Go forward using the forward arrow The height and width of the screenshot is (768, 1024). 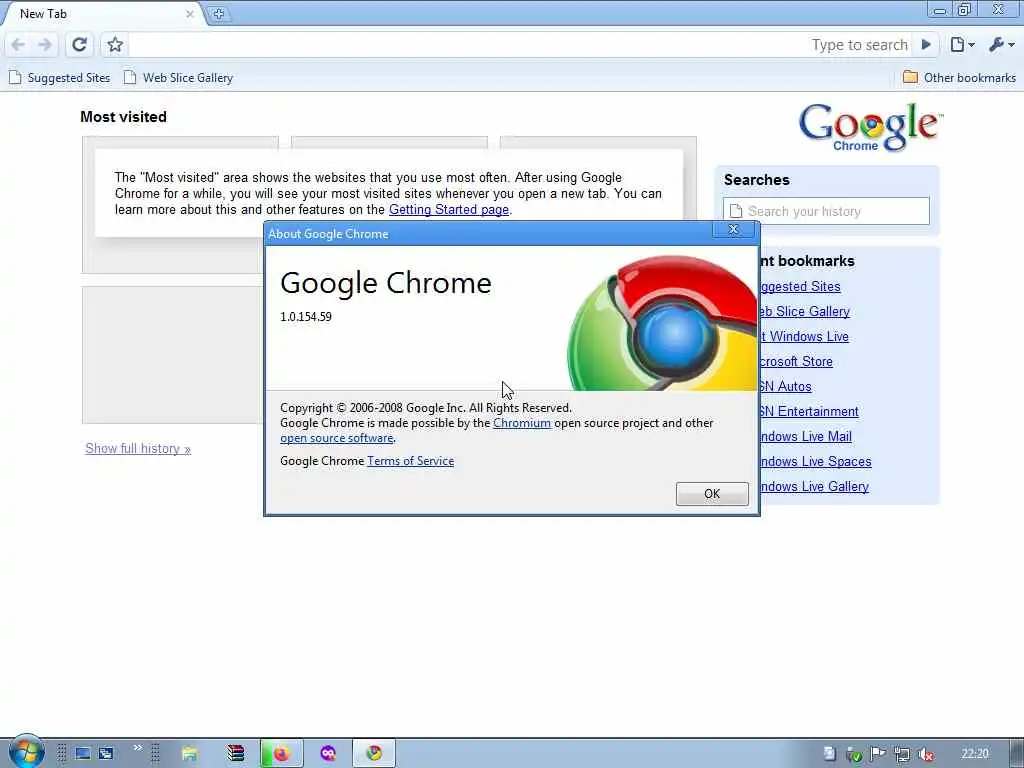click(x=44, y=44)
